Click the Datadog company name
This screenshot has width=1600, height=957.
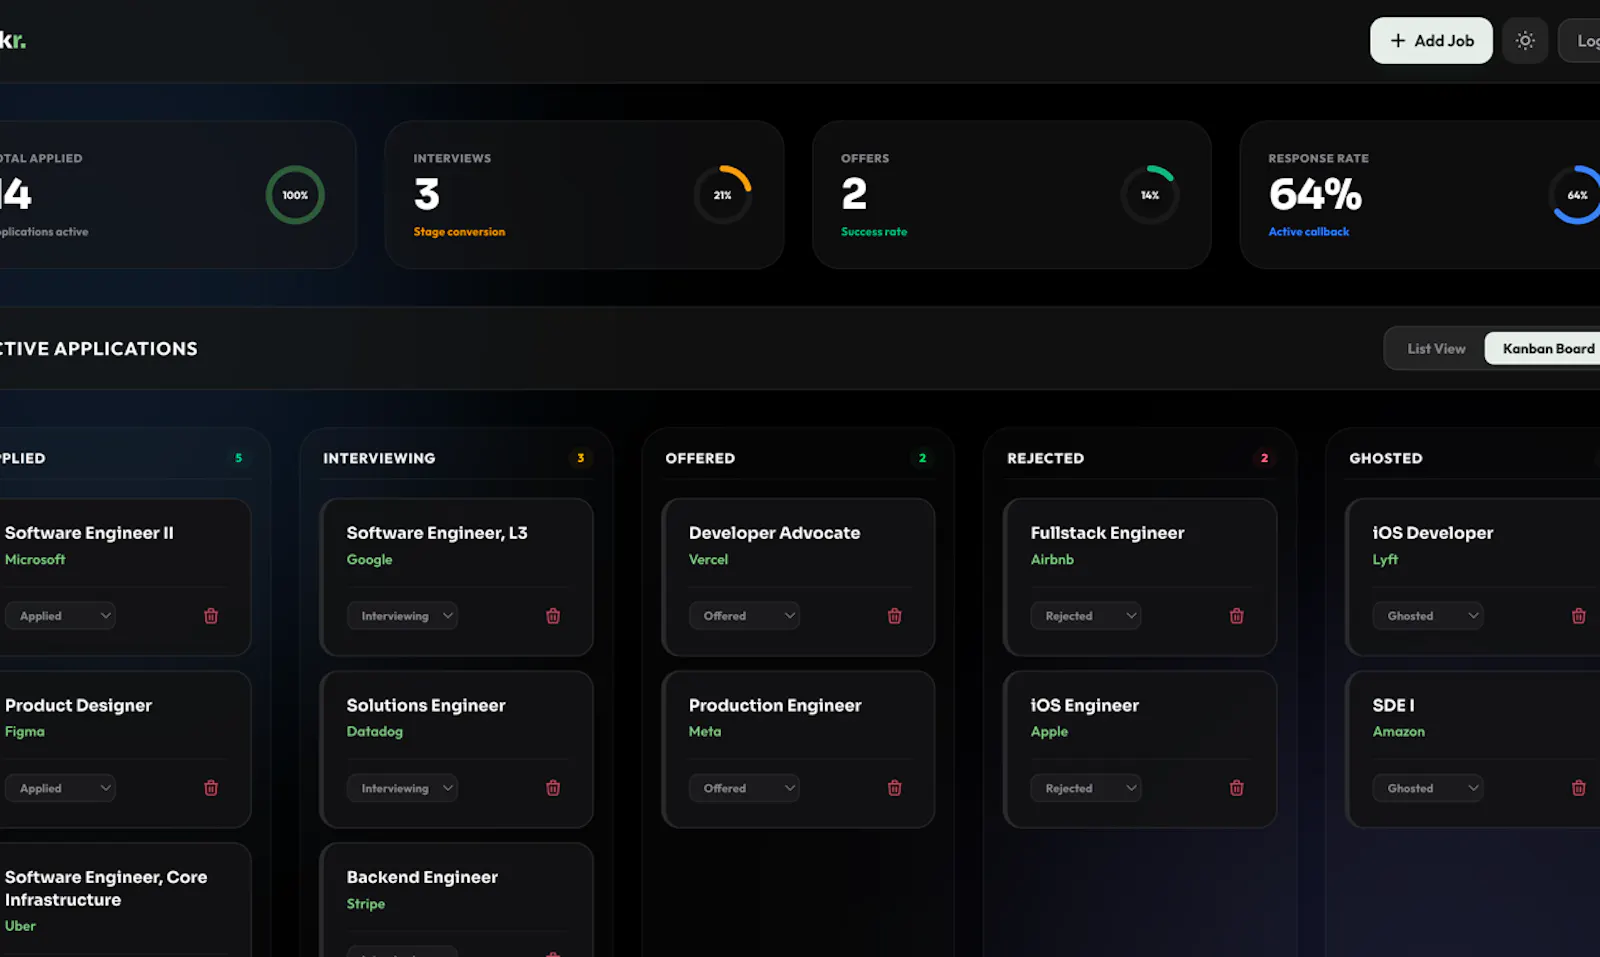point(375,732)
